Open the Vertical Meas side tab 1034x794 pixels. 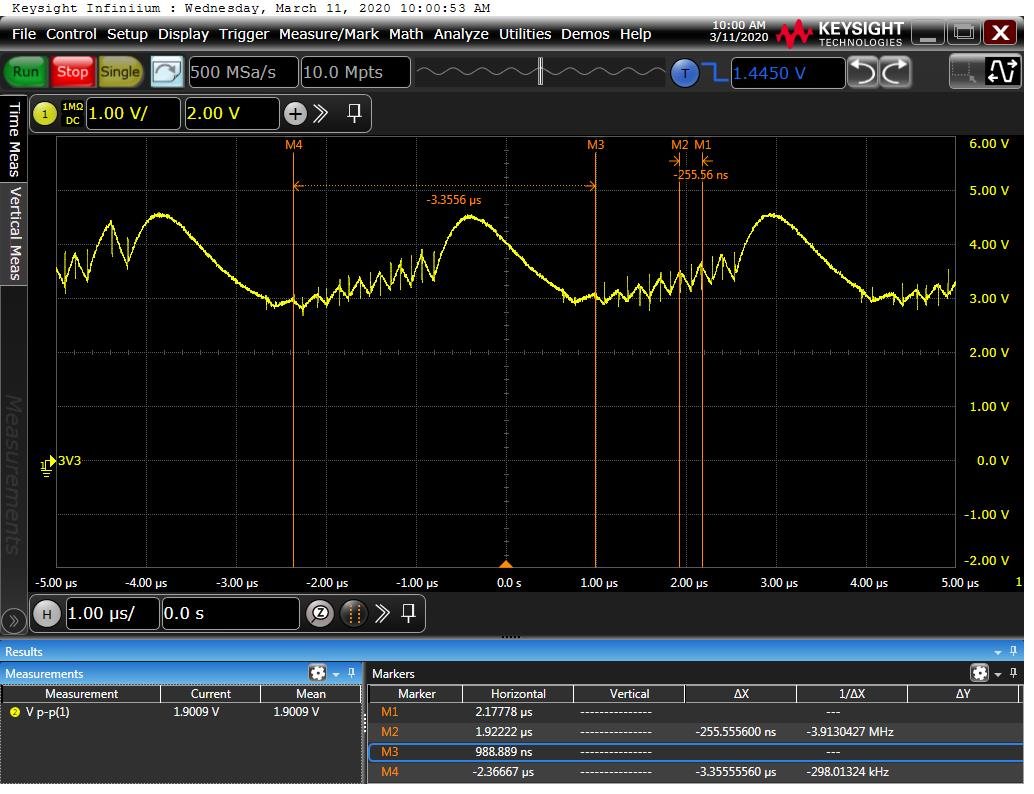13,233
